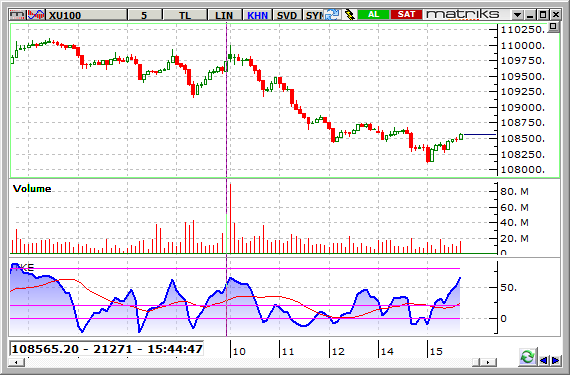Viewport: 570px width, 375px height.
Task: Click the 50 level on the TKE axis
Action: pos(508,288)
